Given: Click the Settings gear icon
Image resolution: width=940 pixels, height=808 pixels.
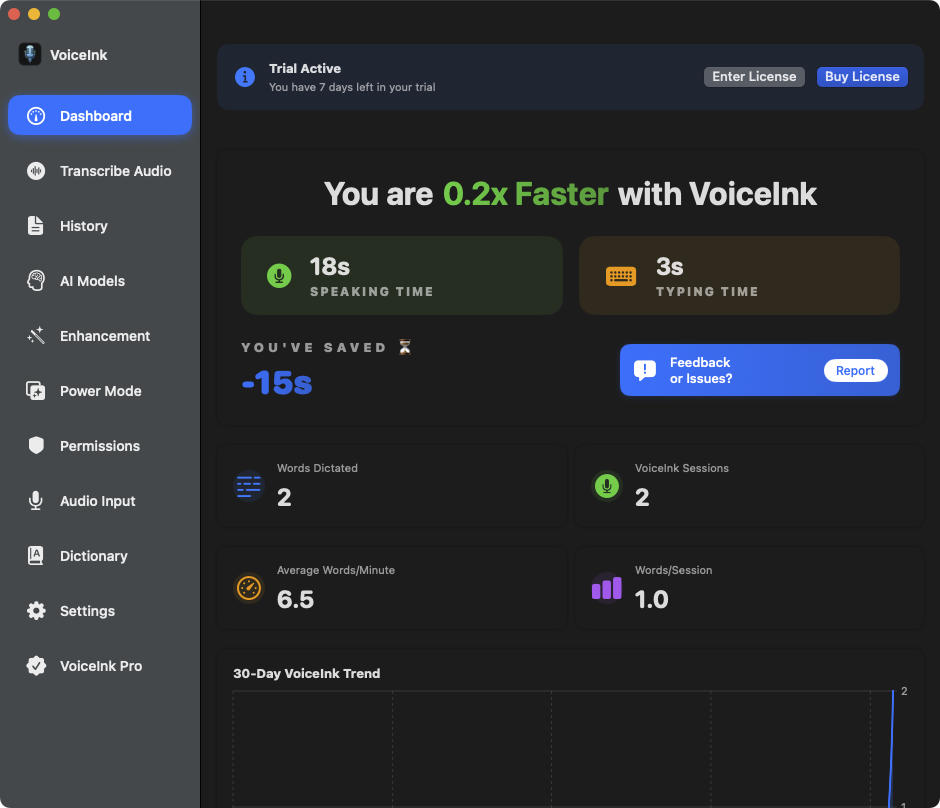Looking at the screenshot, I should click(x=36, y=611).
